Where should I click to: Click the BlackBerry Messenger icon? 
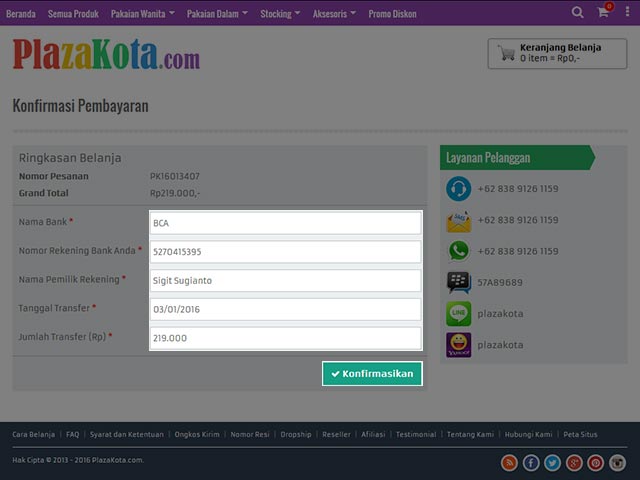tap(458, 282)
